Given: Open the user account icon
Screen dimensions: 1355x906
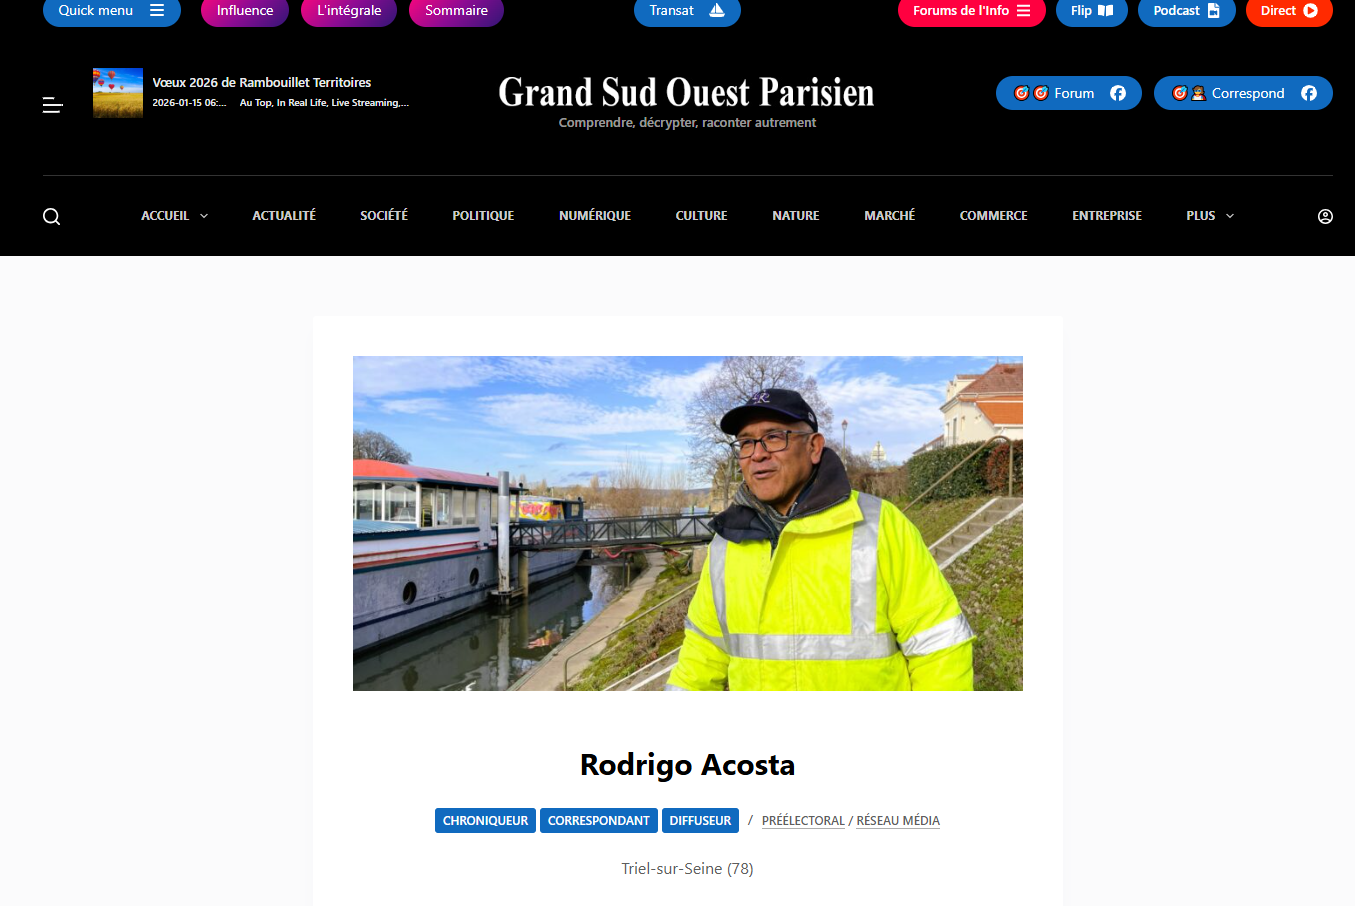Looking at the screenshot, I should [1325, 216].
